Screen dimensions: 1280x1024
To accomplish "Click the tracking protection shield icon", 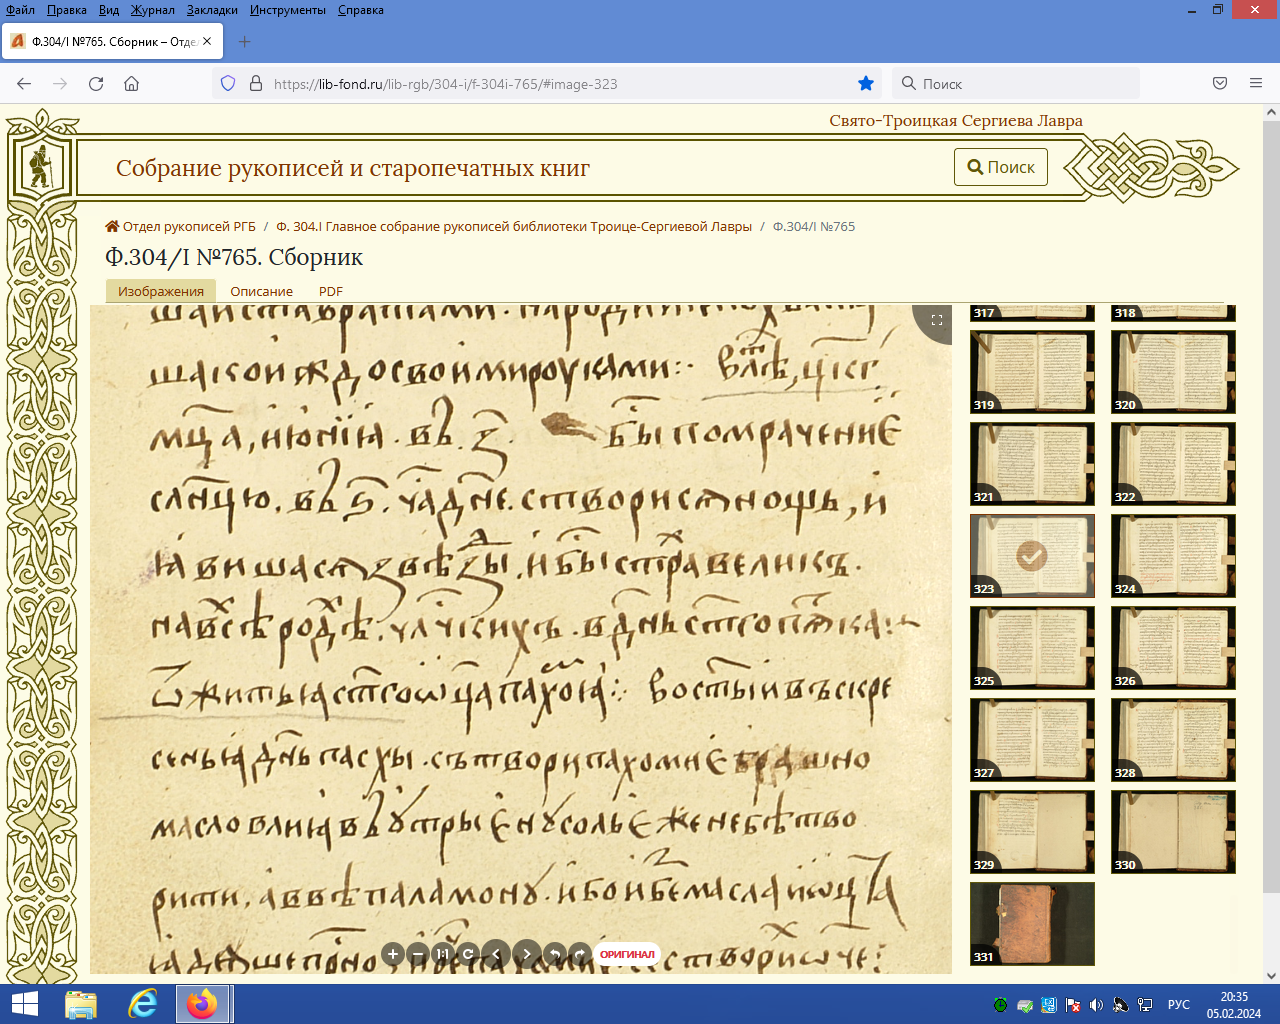I will (228, 84).
